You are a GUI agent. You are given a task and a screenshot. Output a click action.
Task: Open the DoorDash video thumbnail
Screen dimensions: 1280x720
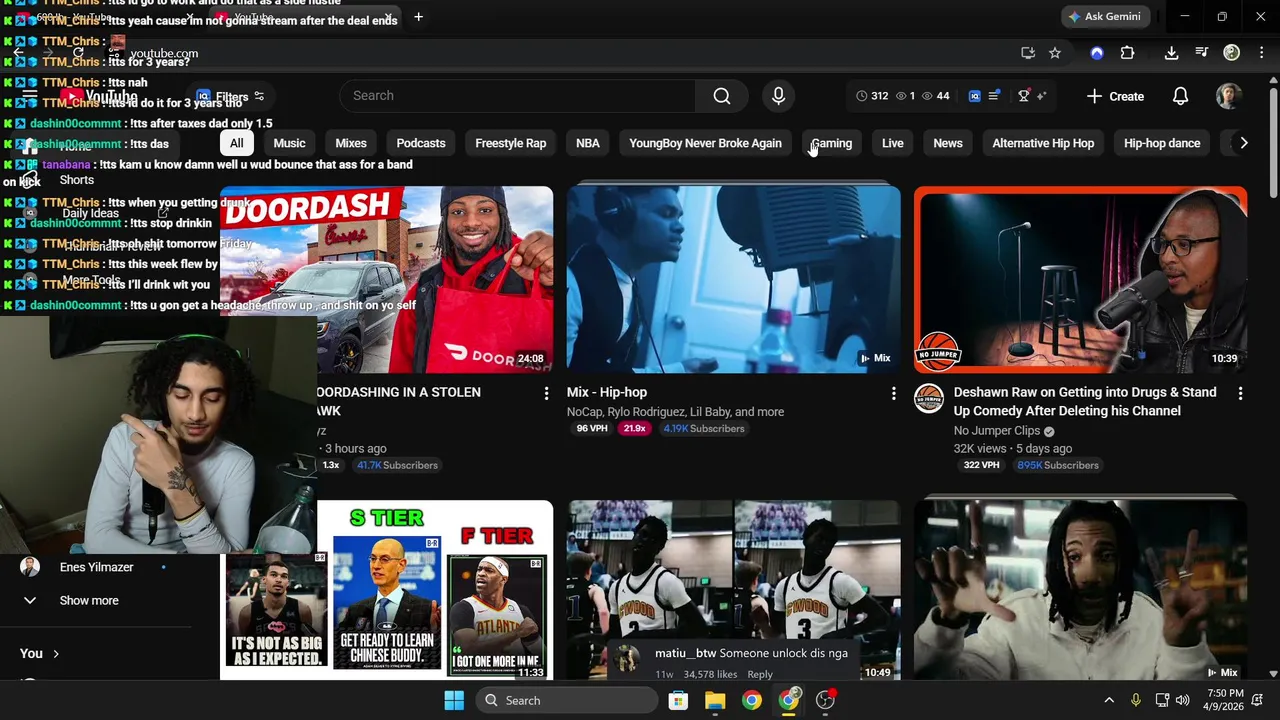click(x=386, y=279)
